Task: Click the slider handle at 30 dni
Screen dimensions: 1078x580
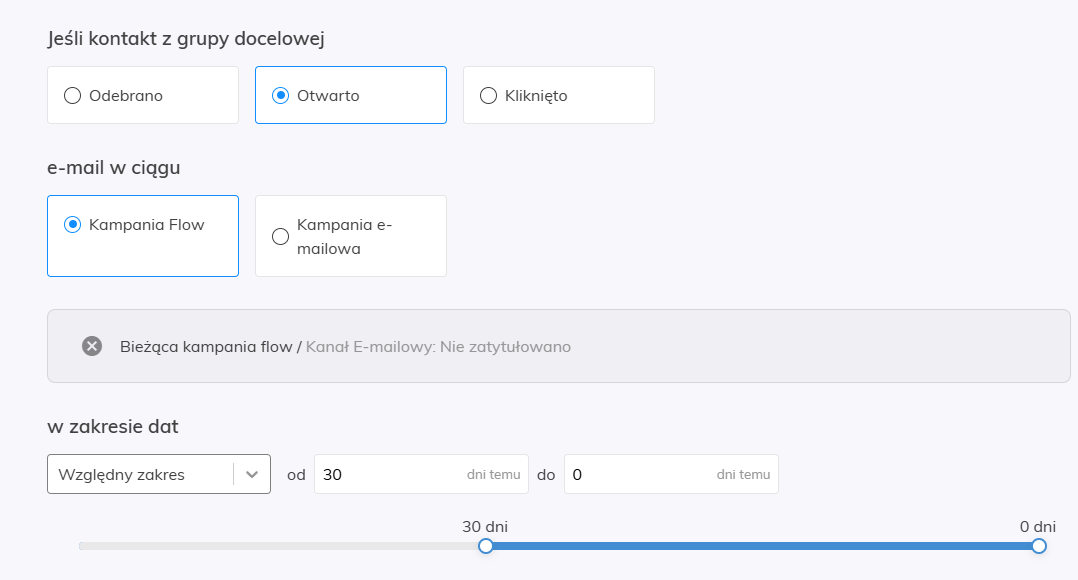Action: pos(486,546)
